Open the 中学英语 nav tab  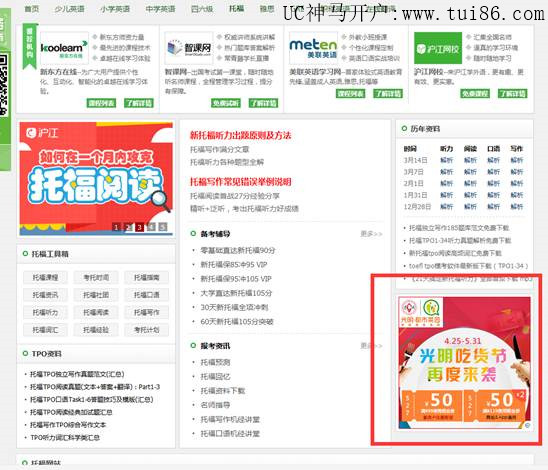tap(160, 9)
